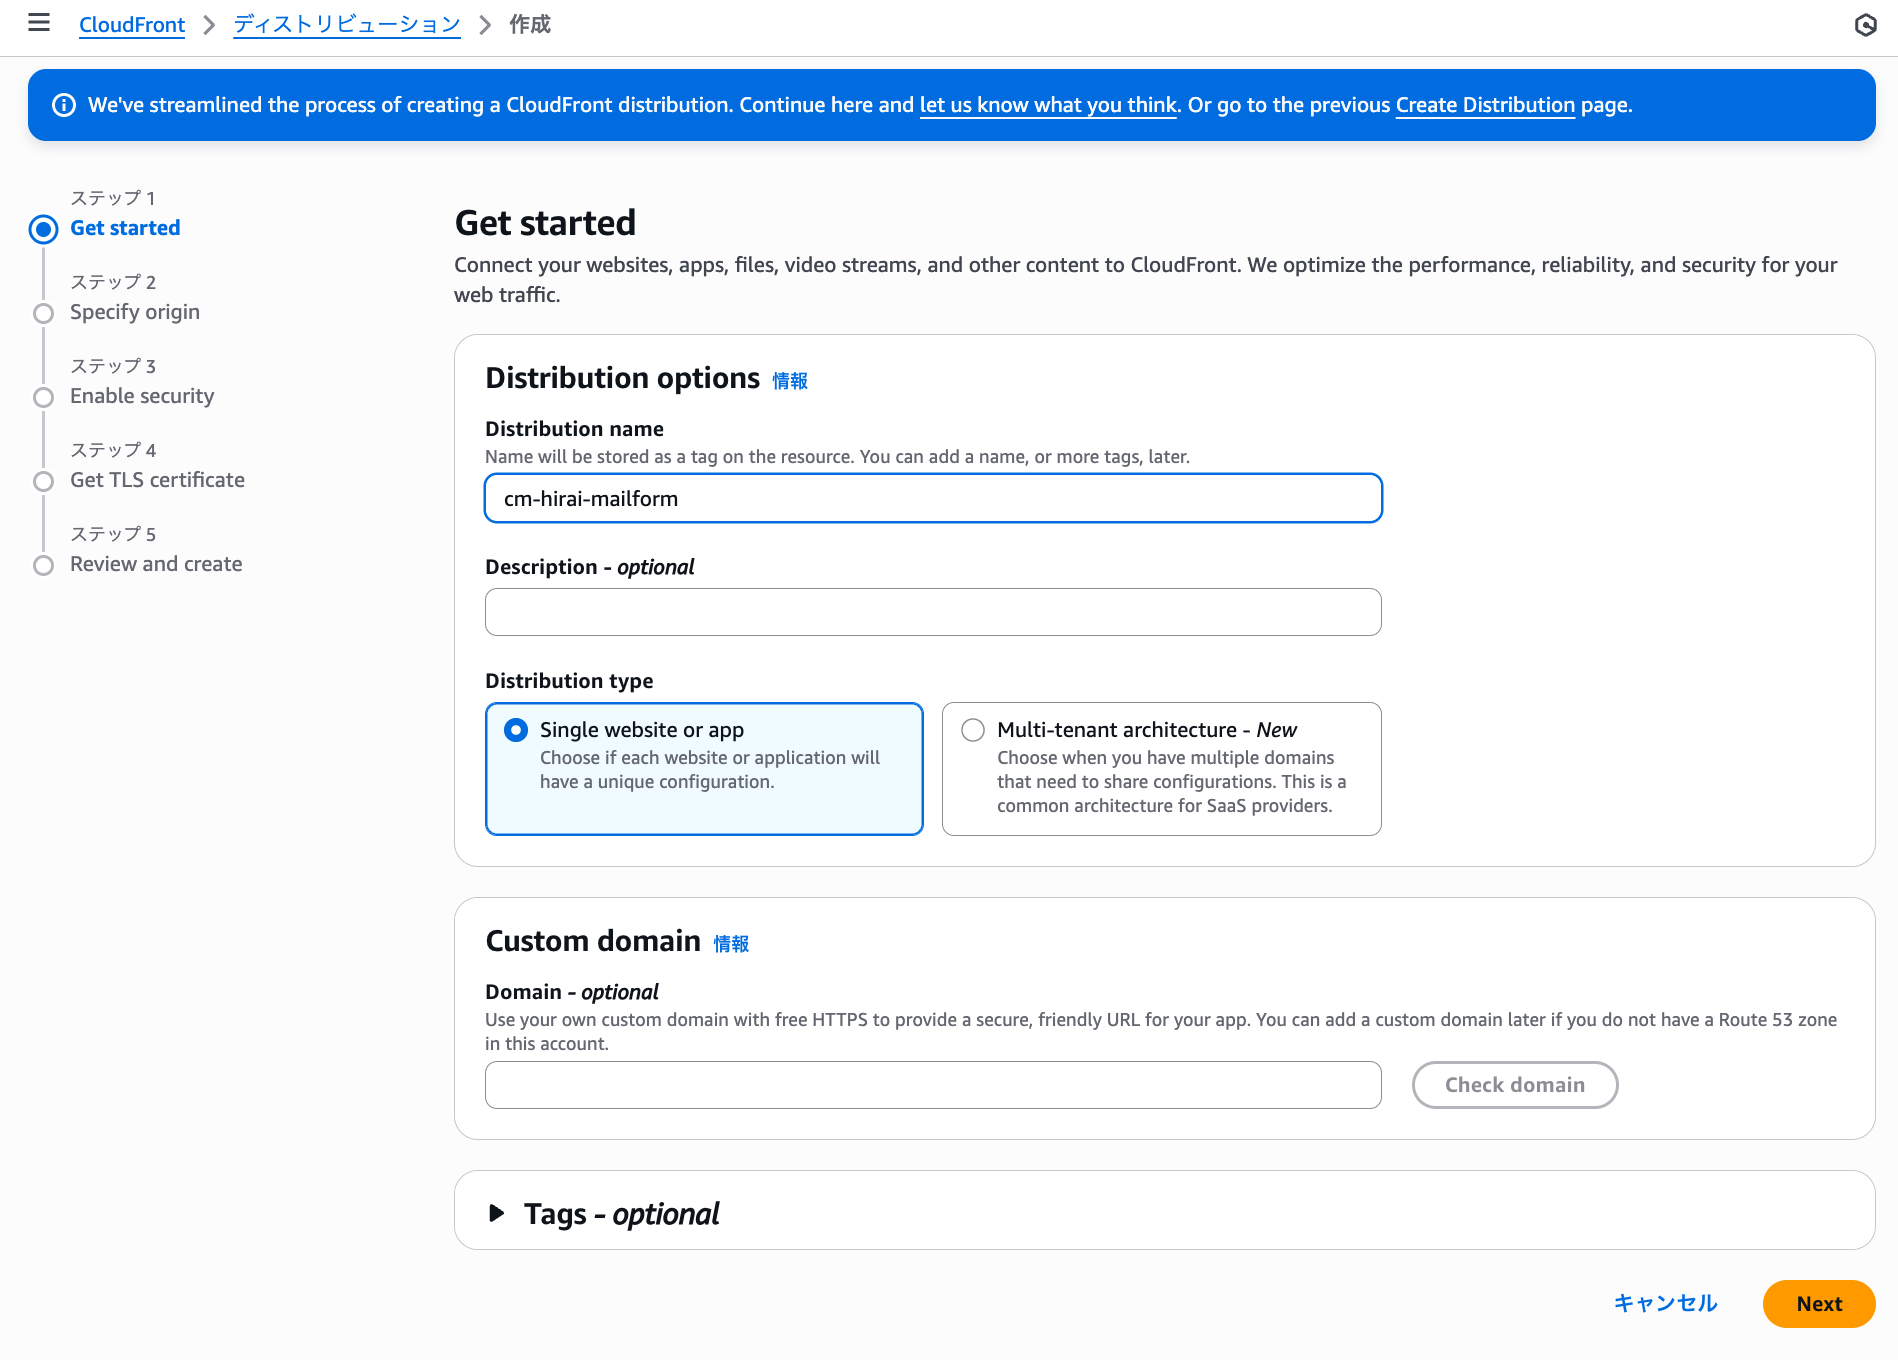
Task: Focus the Distribution name field
Action: pyautogui.click(x=933, y=499)
